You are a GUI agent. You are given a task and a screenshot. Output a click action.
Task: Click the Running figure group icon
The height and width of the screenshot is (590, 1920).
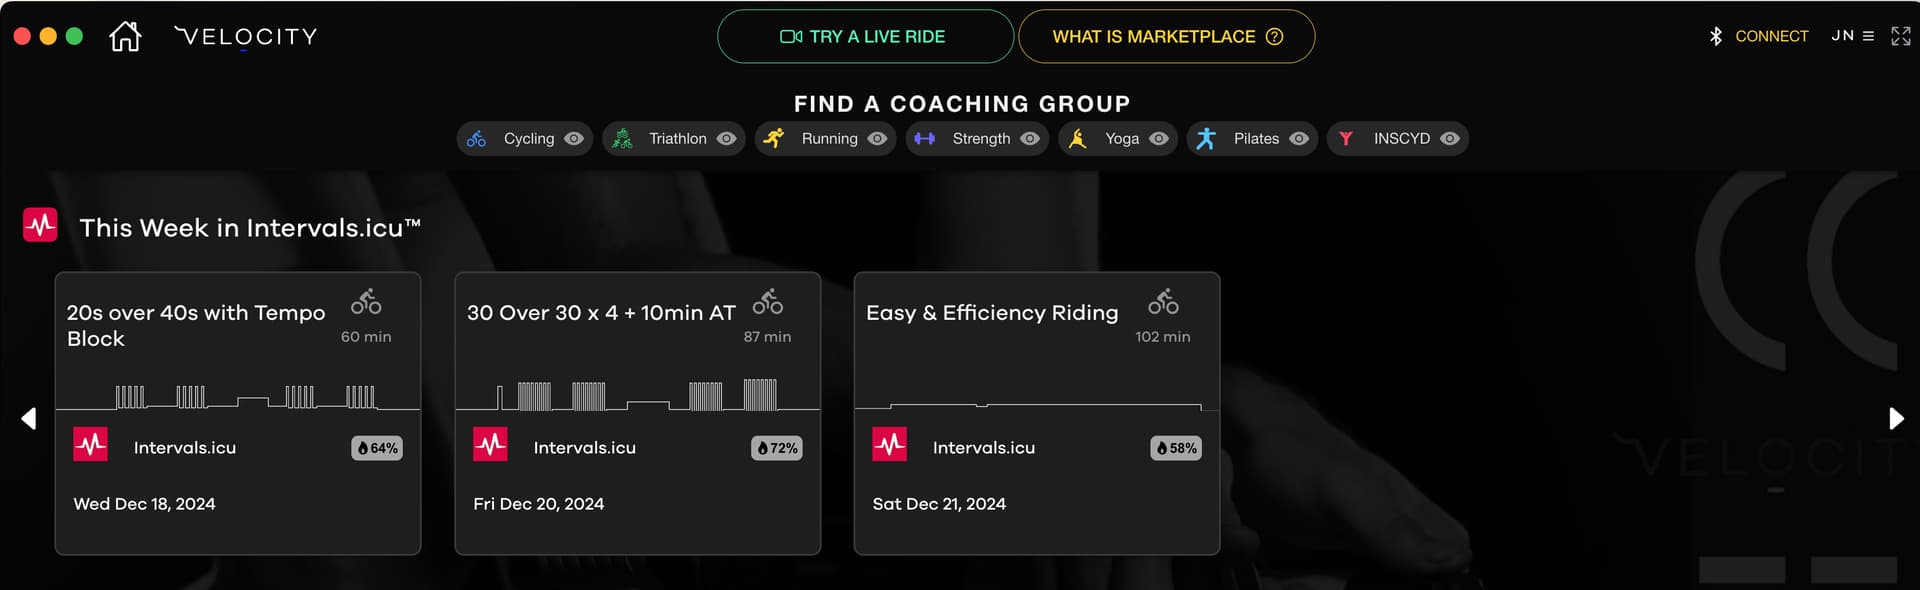pyautogui.click(x=774, y=139)
